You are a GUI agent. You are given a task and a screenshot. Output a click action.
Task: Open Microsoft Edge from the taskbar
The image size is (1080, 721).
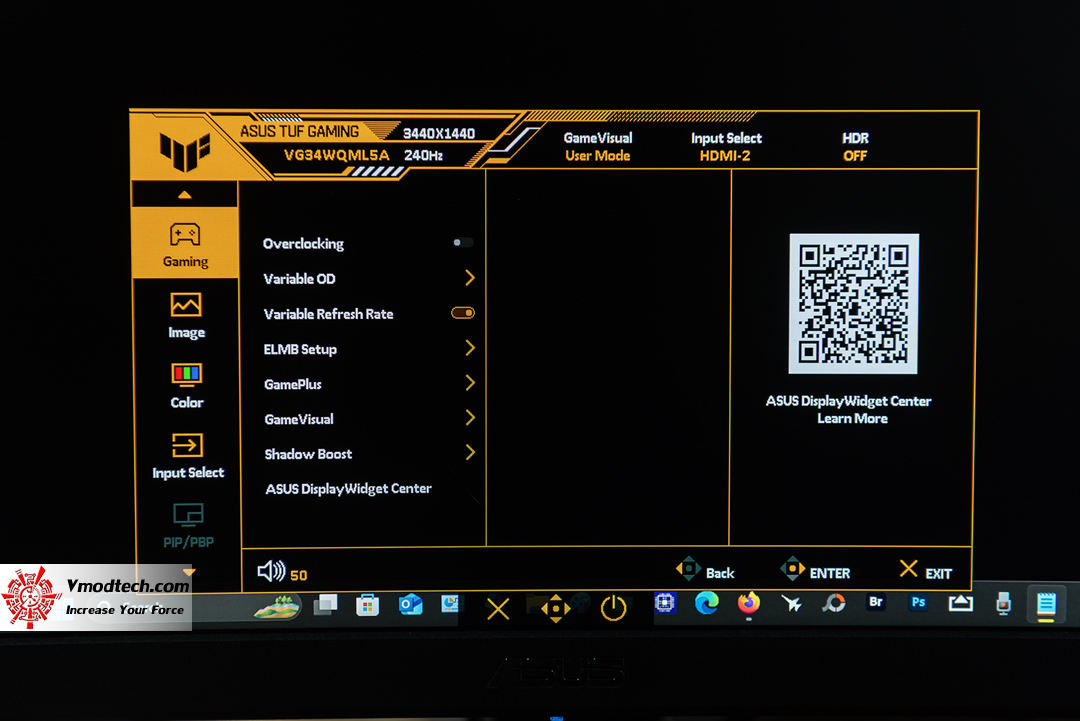(x=707, y=603)
